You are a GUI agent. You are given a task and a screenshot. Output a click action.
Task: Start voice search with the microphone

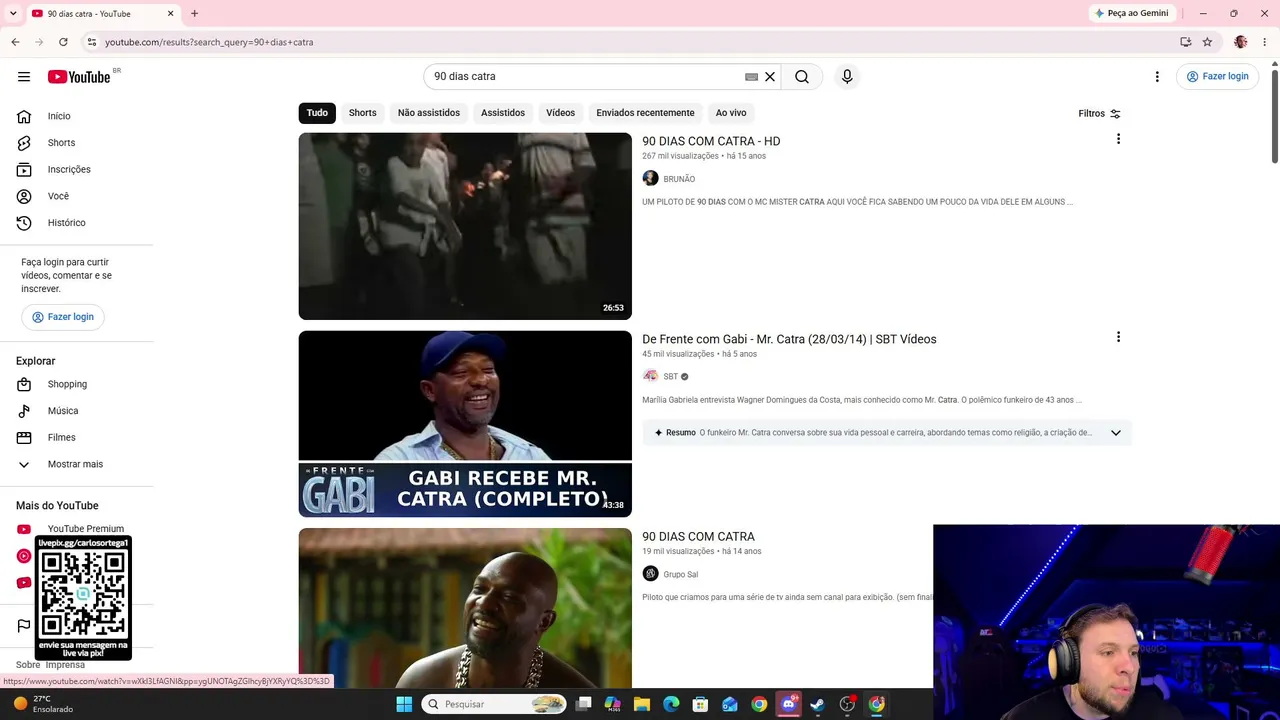(x=847, y=76)
